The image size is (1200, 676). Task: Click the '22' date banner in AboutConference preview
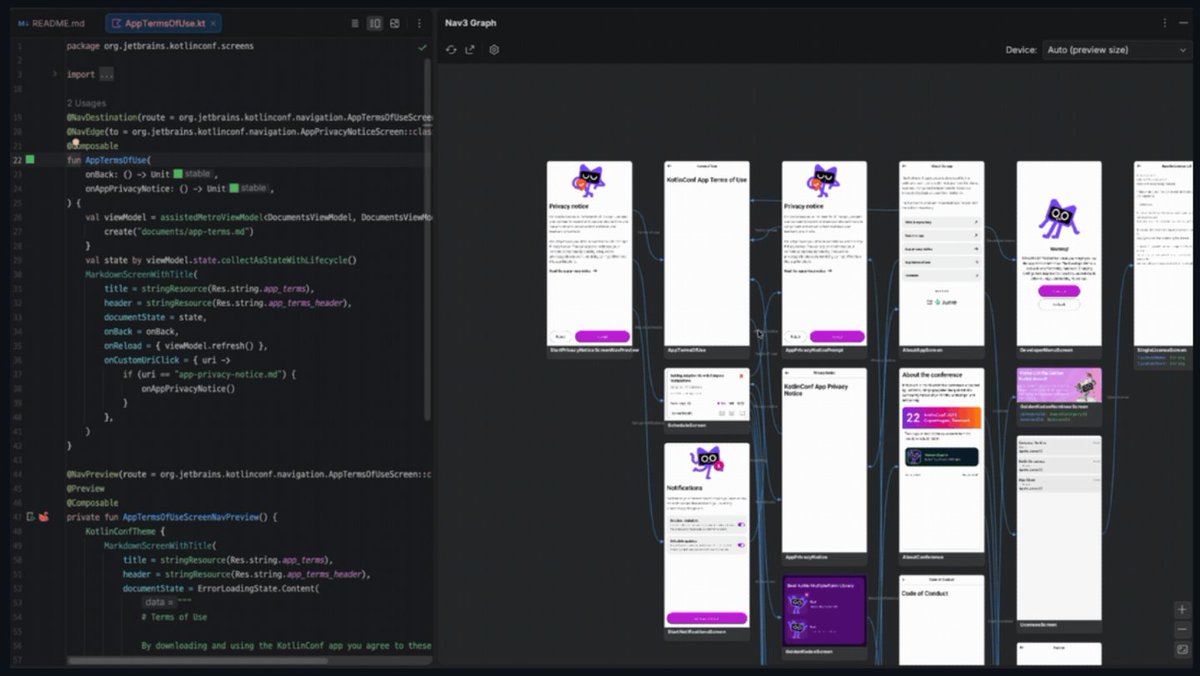(x=941, y=418)
